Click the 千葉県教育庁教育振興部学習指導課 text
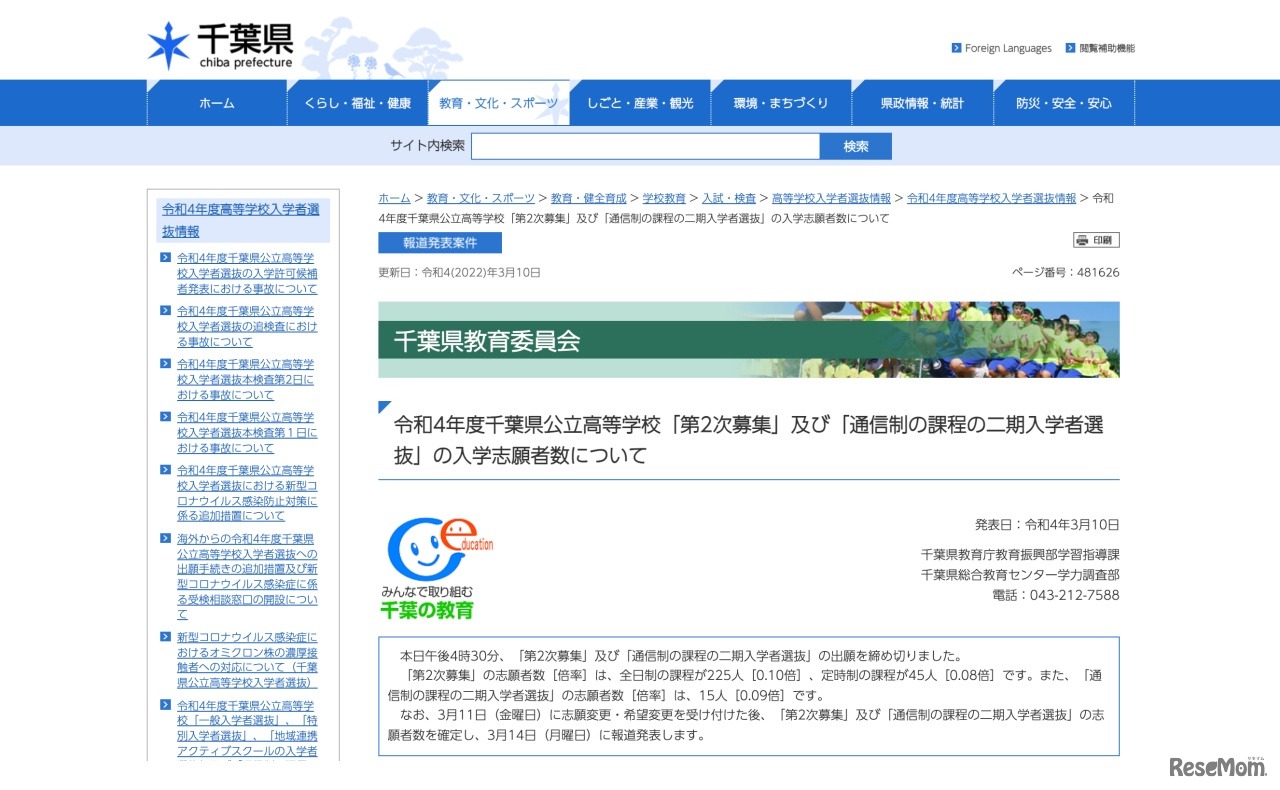This screenshot has width=1280, height=790. (x=1020, y=554)
